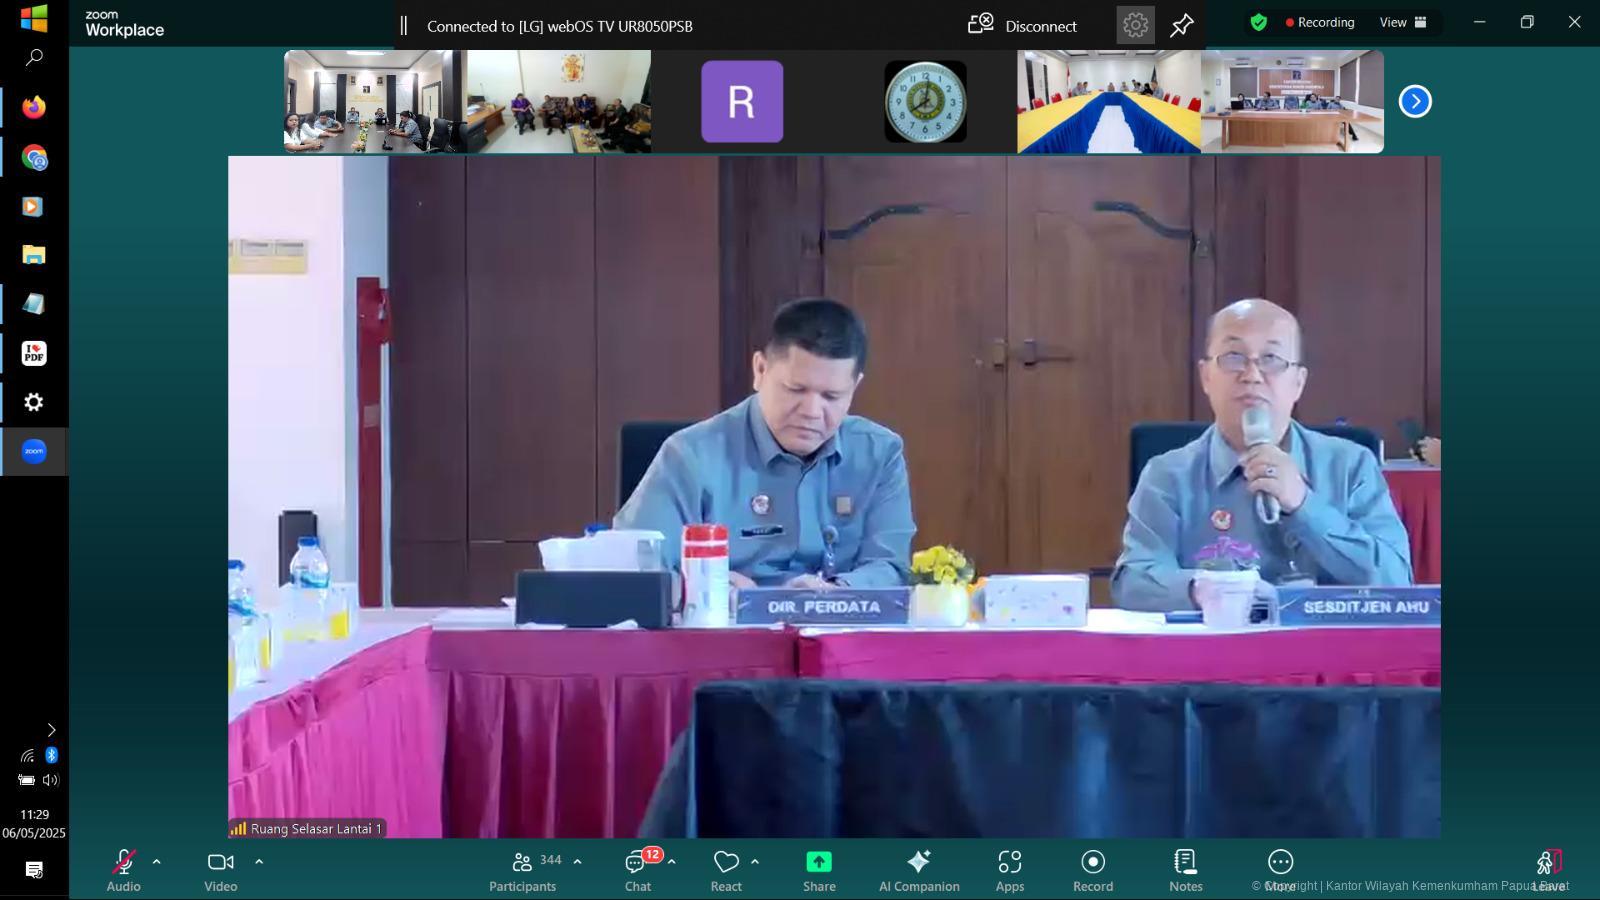
Task: Open the More options menu
Action: 1280,869
